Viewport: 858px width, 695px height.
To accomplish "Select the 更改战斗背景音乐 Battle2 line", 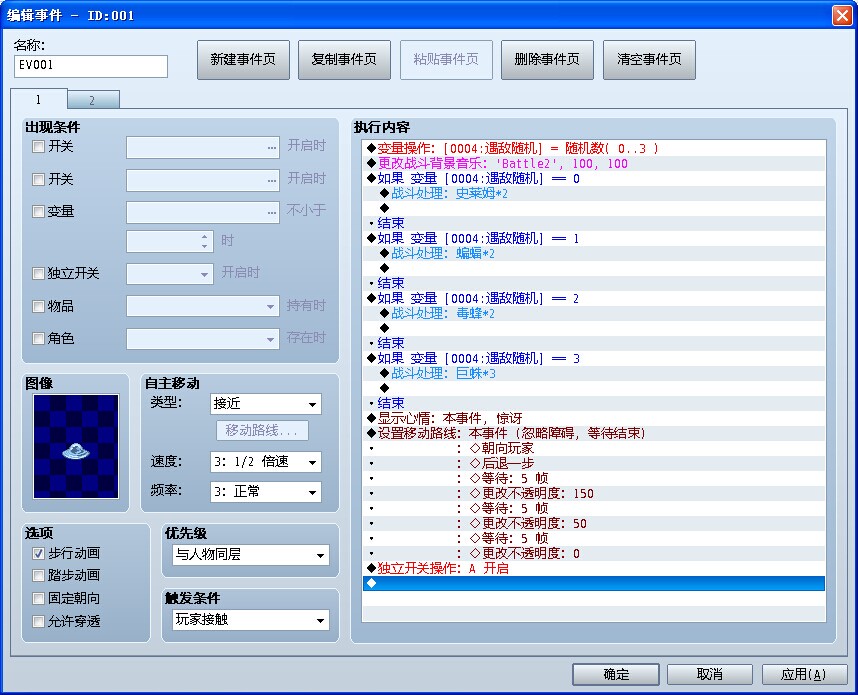I will (594, 164).
